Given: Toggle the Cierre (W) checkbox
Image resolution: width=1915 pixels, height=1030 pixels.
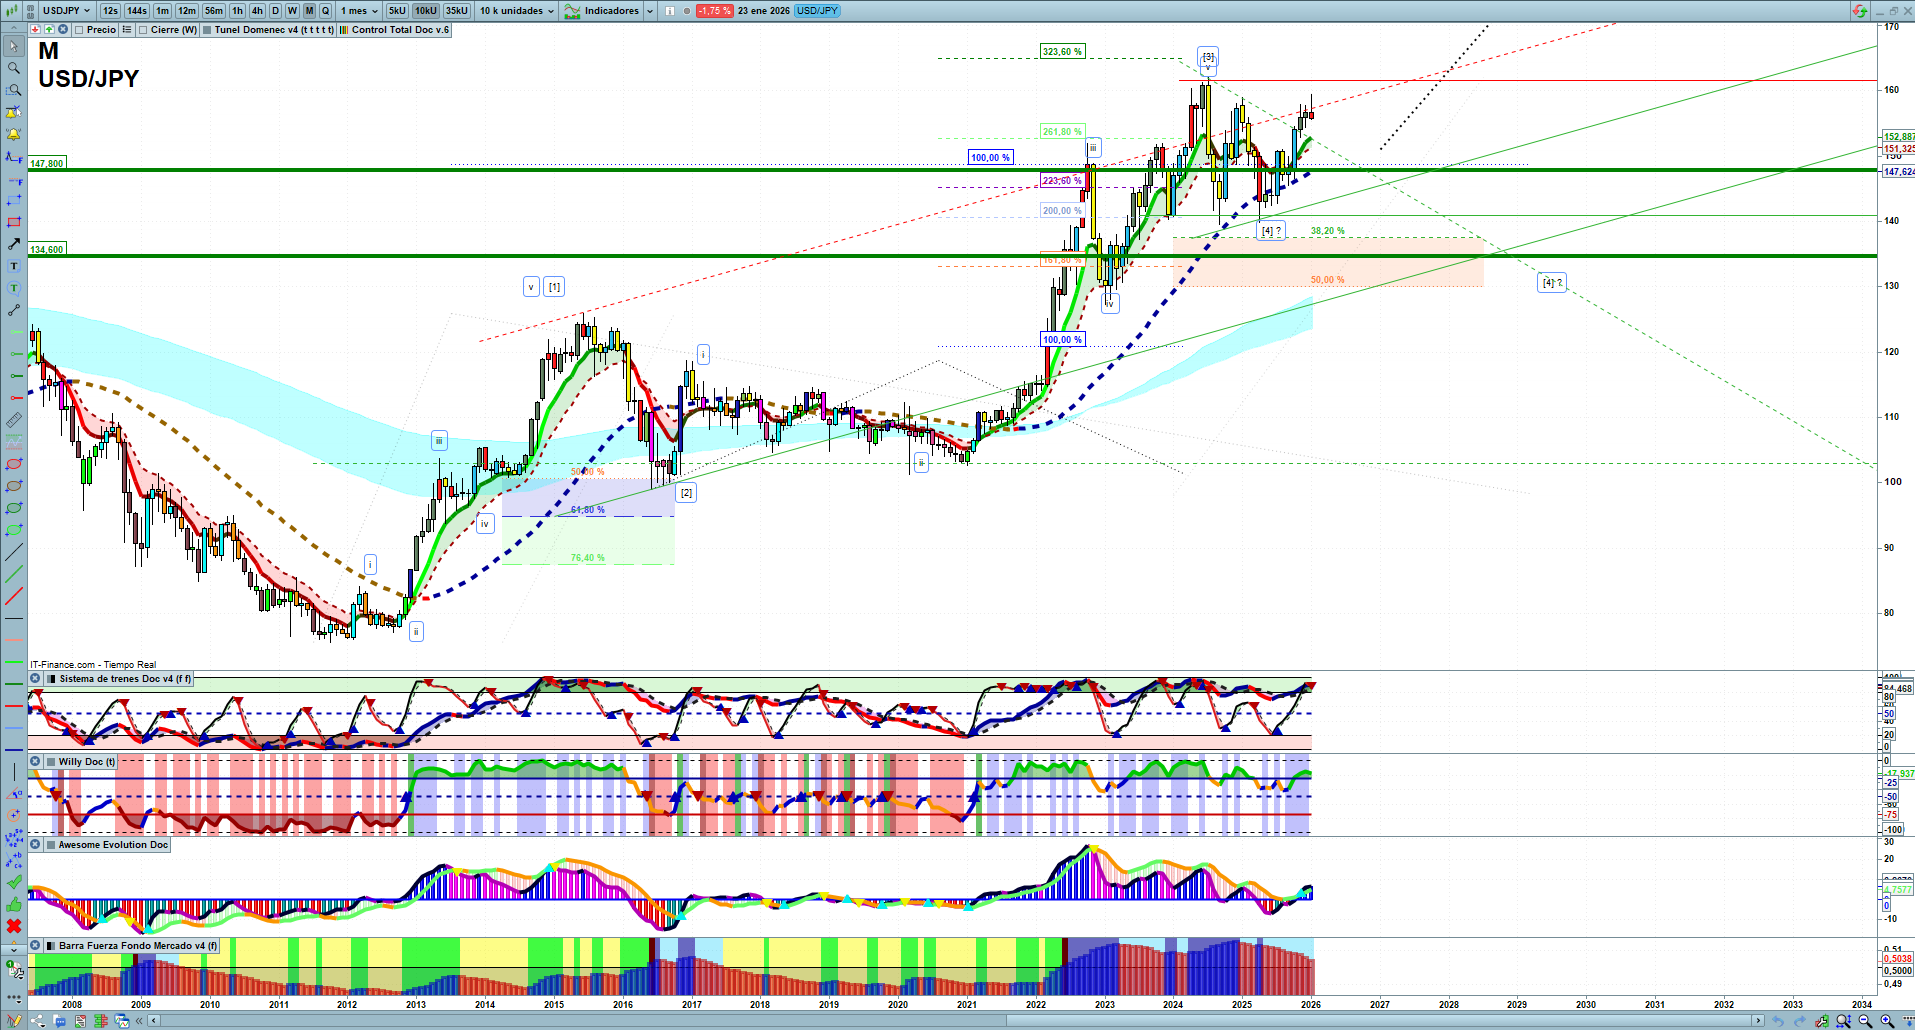Looking at the screenshot, I should (x=143, y=30).
